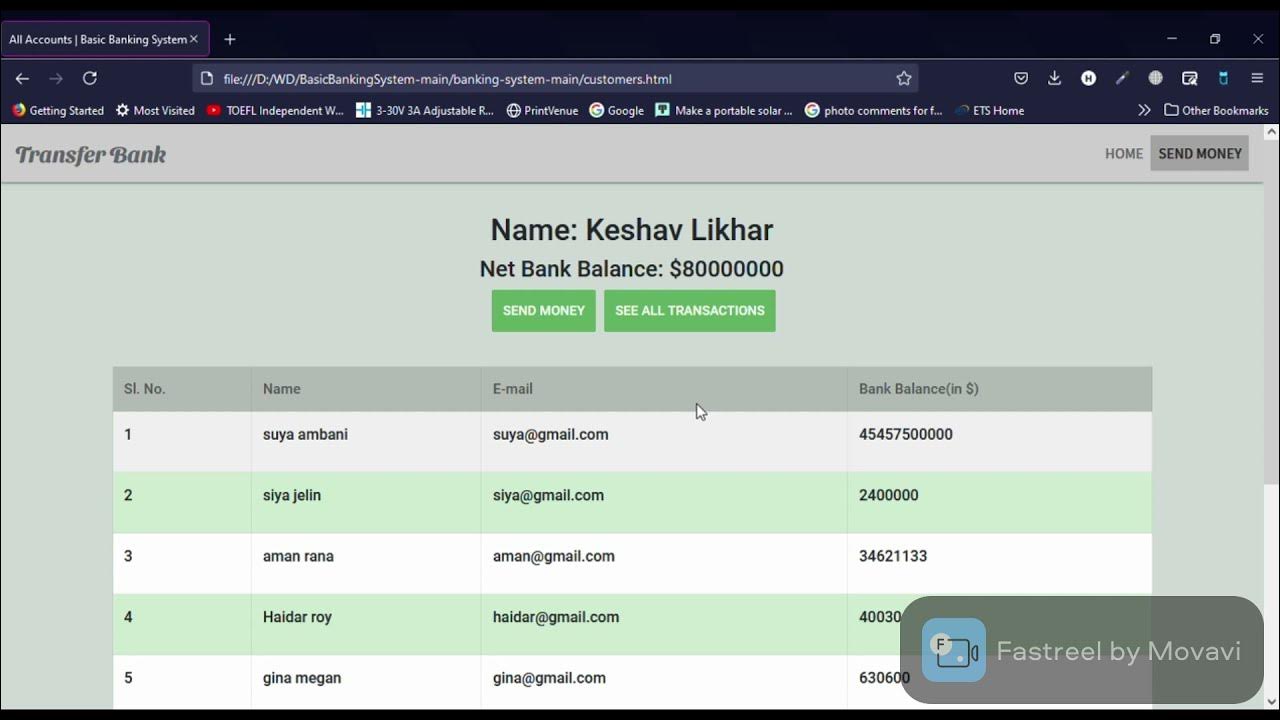Open the ETS Home bookmark

989,110
